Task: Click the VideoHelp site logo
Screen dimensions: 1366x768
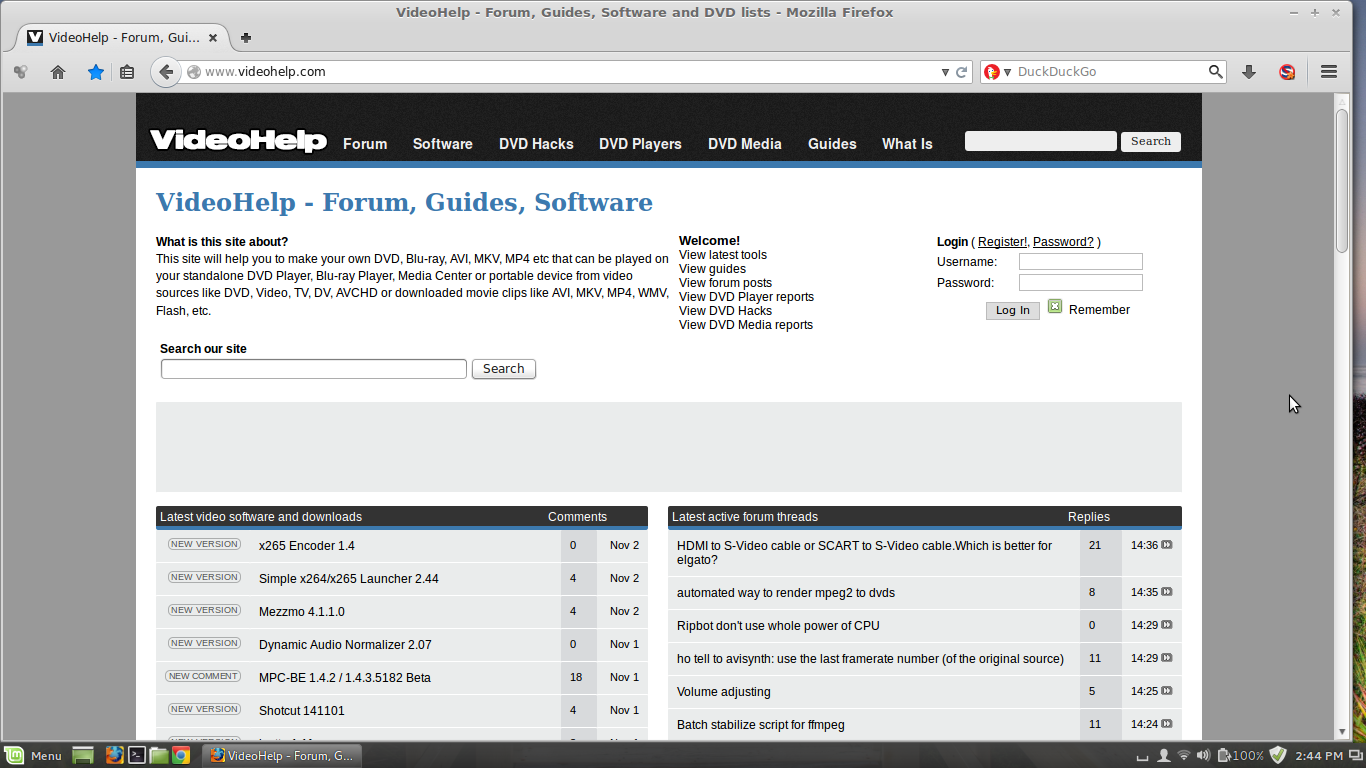Action: [238, 140]
